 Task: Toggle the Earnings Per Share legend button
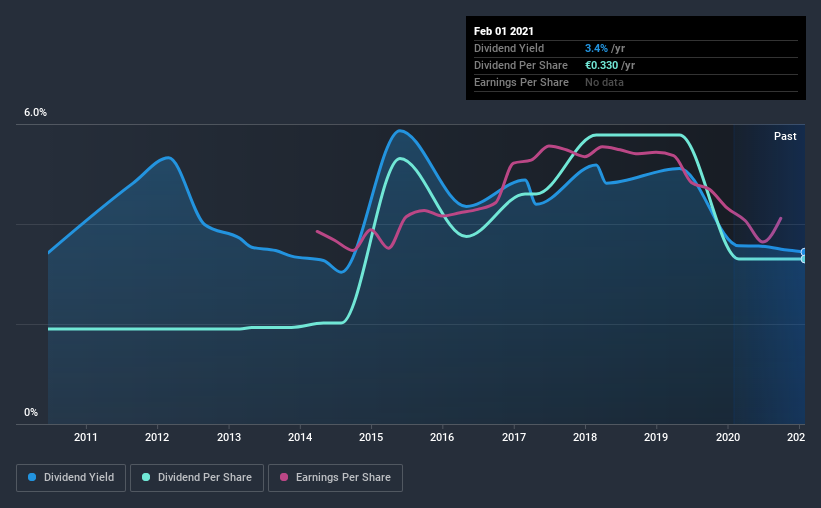click(335, 478)
